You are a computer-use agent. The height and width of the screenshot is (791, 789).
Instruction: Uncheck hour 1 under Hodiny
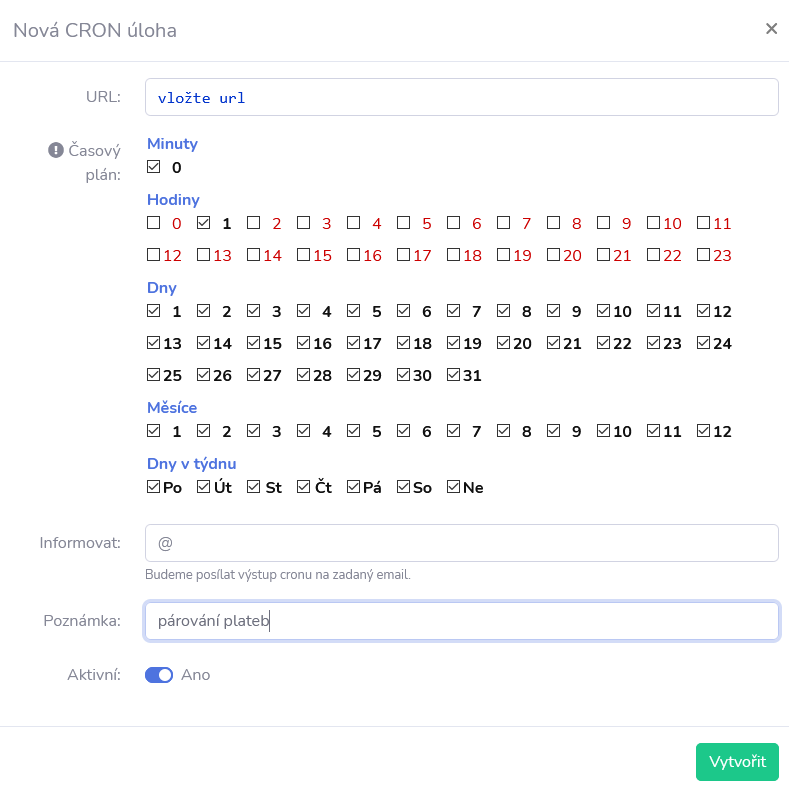[204, 223]
